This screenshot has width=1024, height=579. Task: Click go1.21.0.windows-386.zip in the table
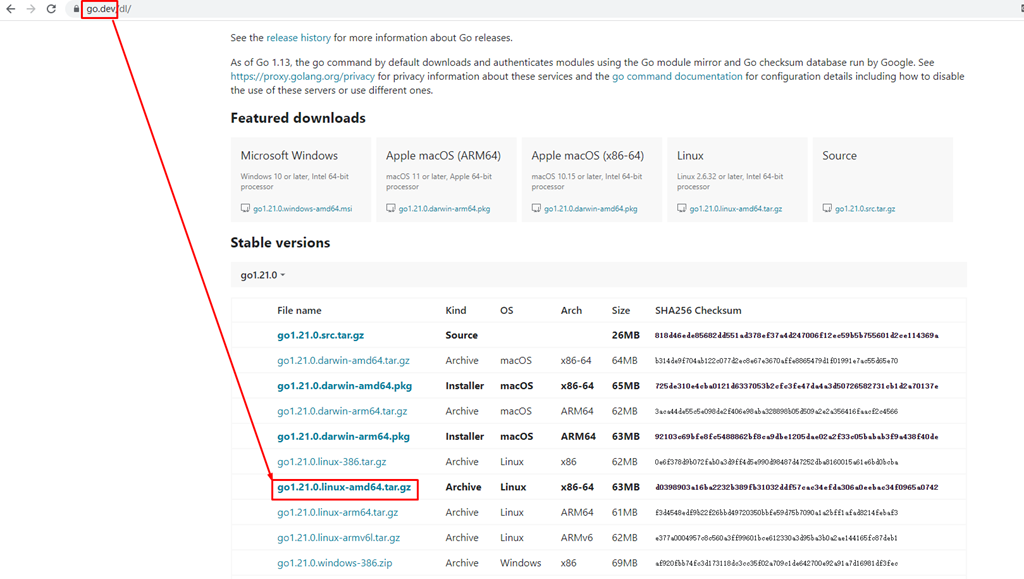point(334,563)
